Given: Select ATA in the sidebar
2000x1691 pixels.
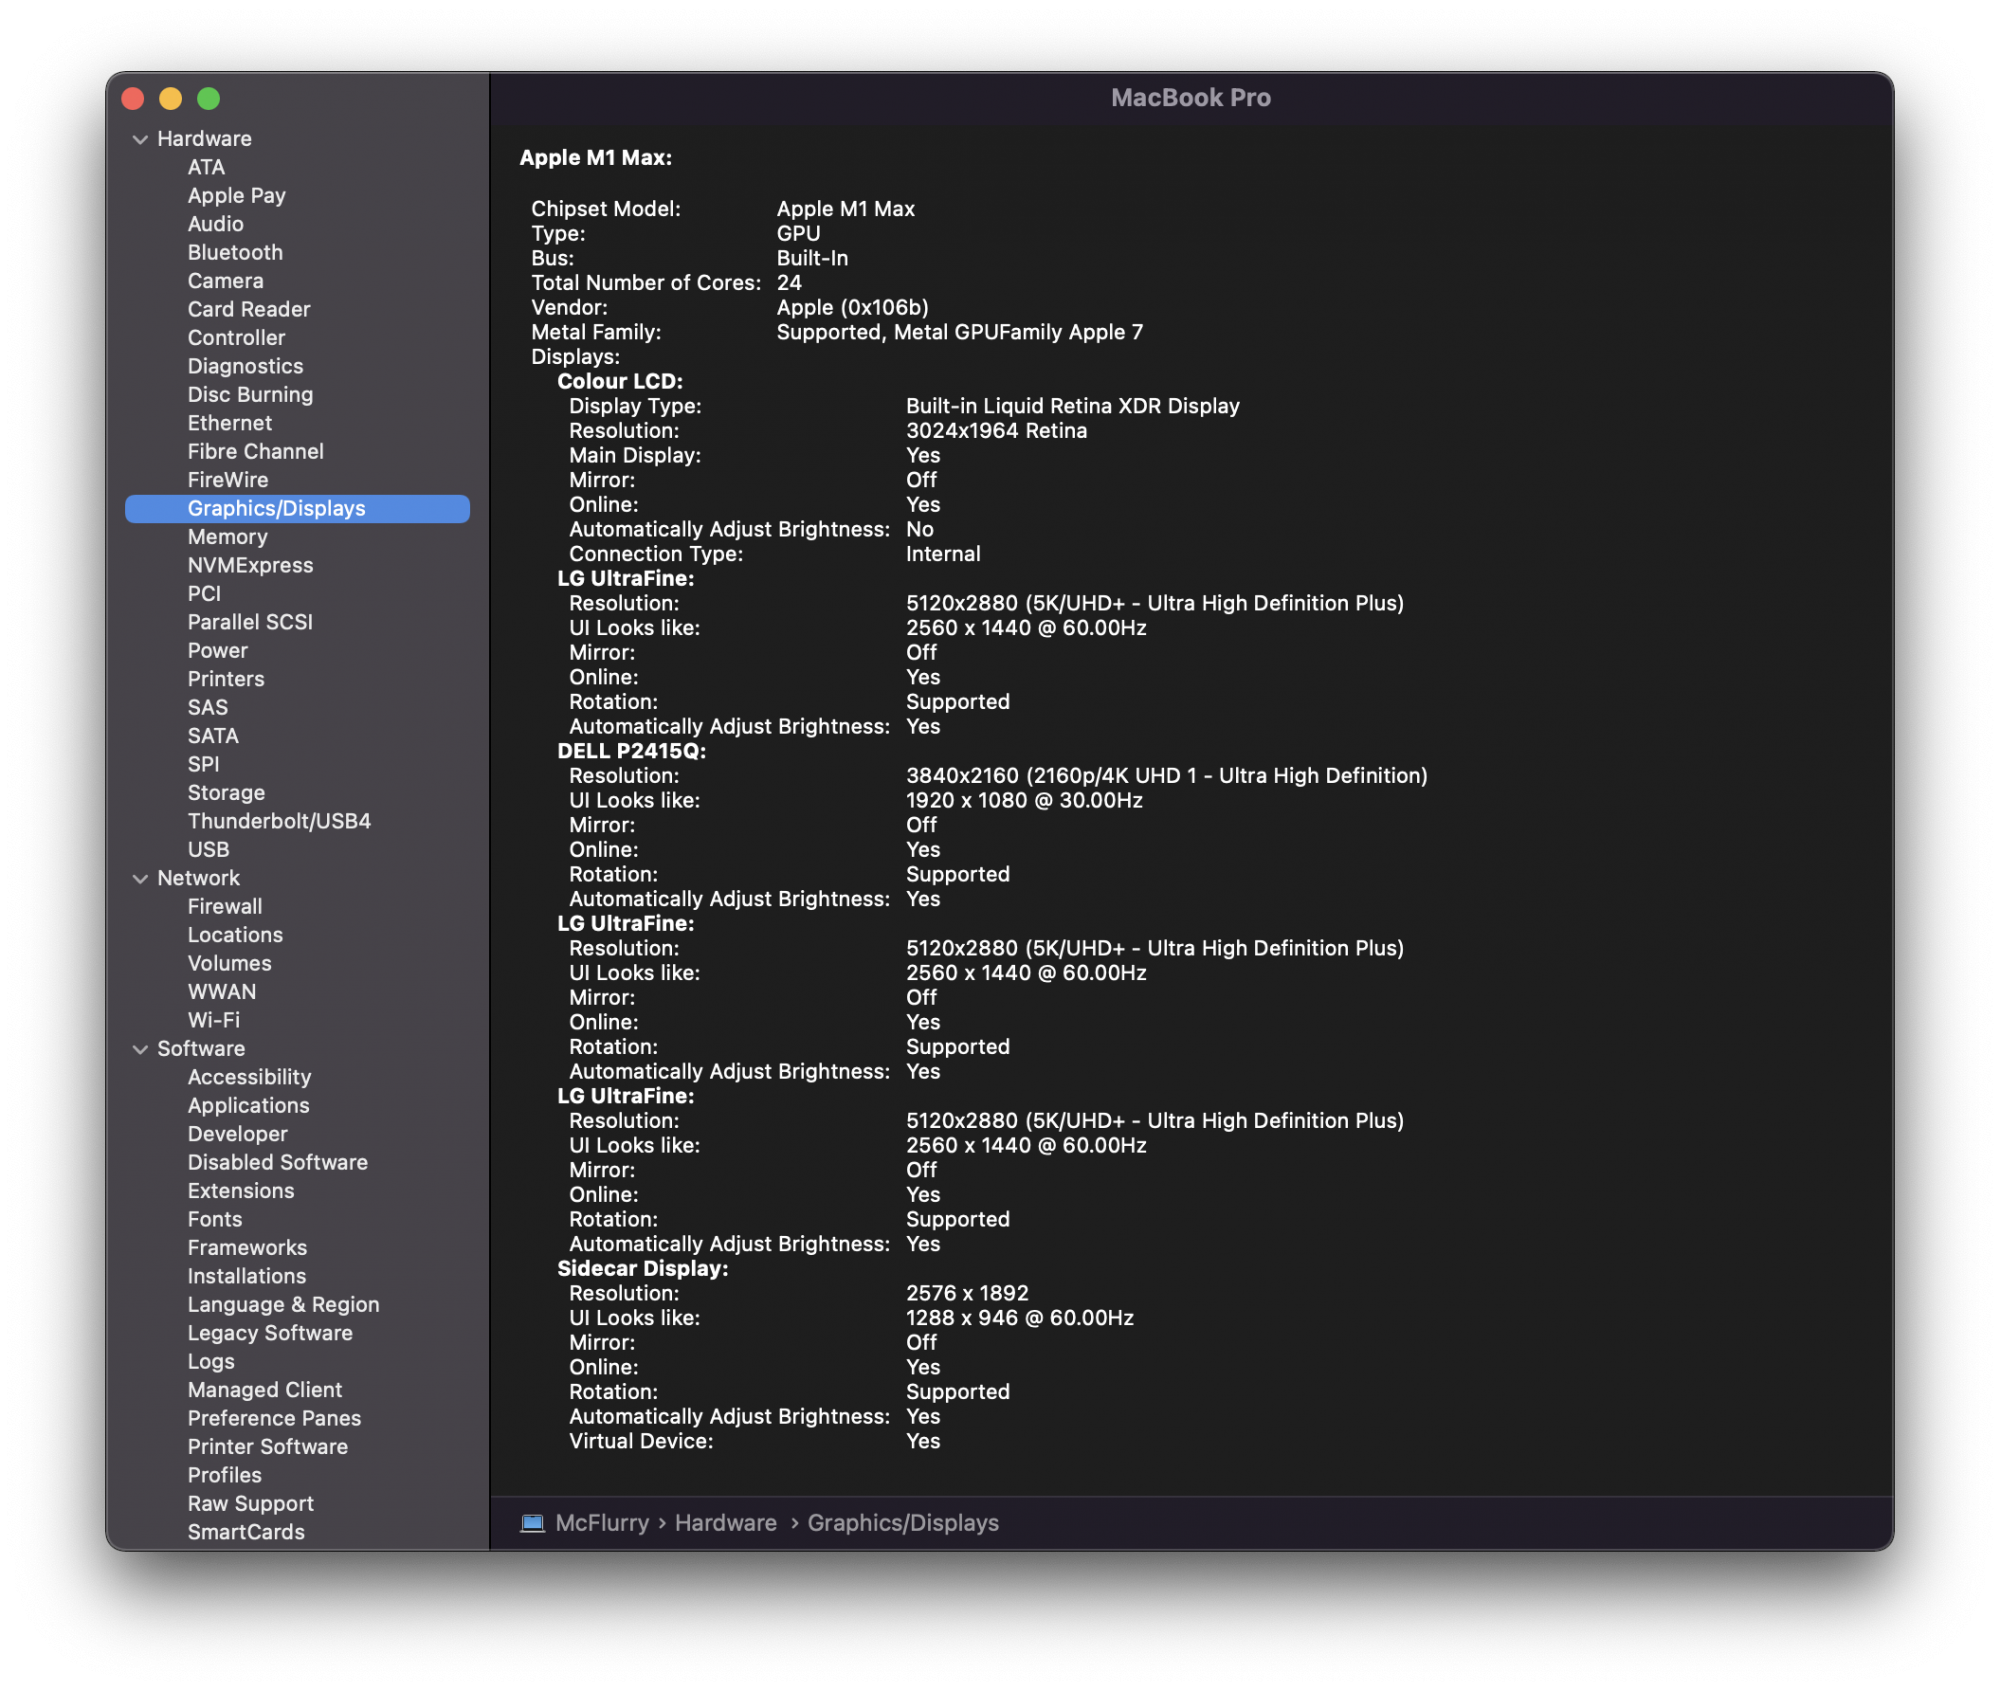Looking at the screenshot, I should [206, 167].
